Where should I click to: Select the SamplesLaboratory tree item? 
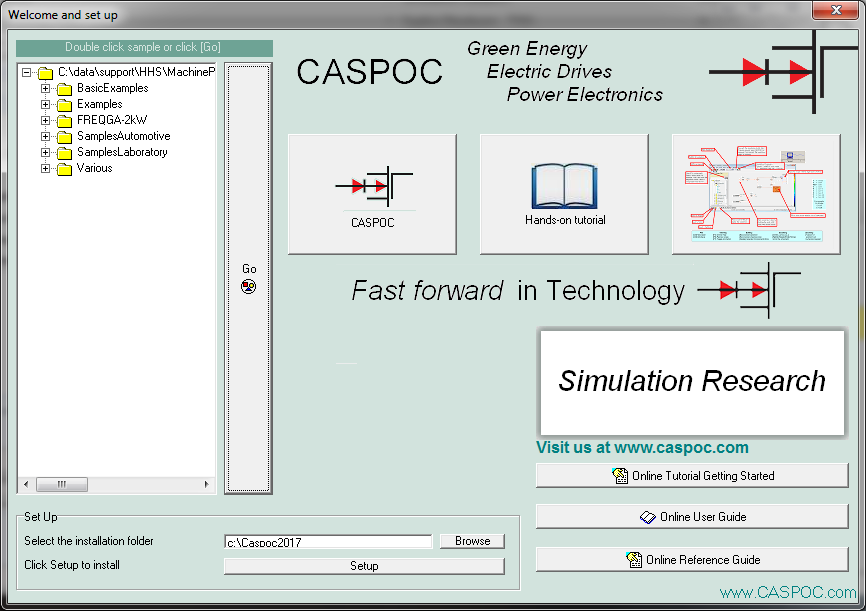click(x=122, y=152)
